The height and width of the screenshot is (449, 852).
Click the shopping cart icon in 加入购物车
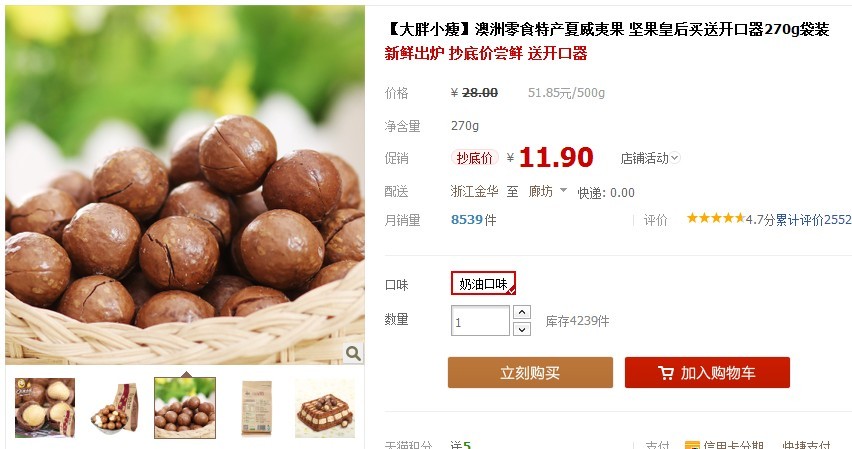point(666,373)
